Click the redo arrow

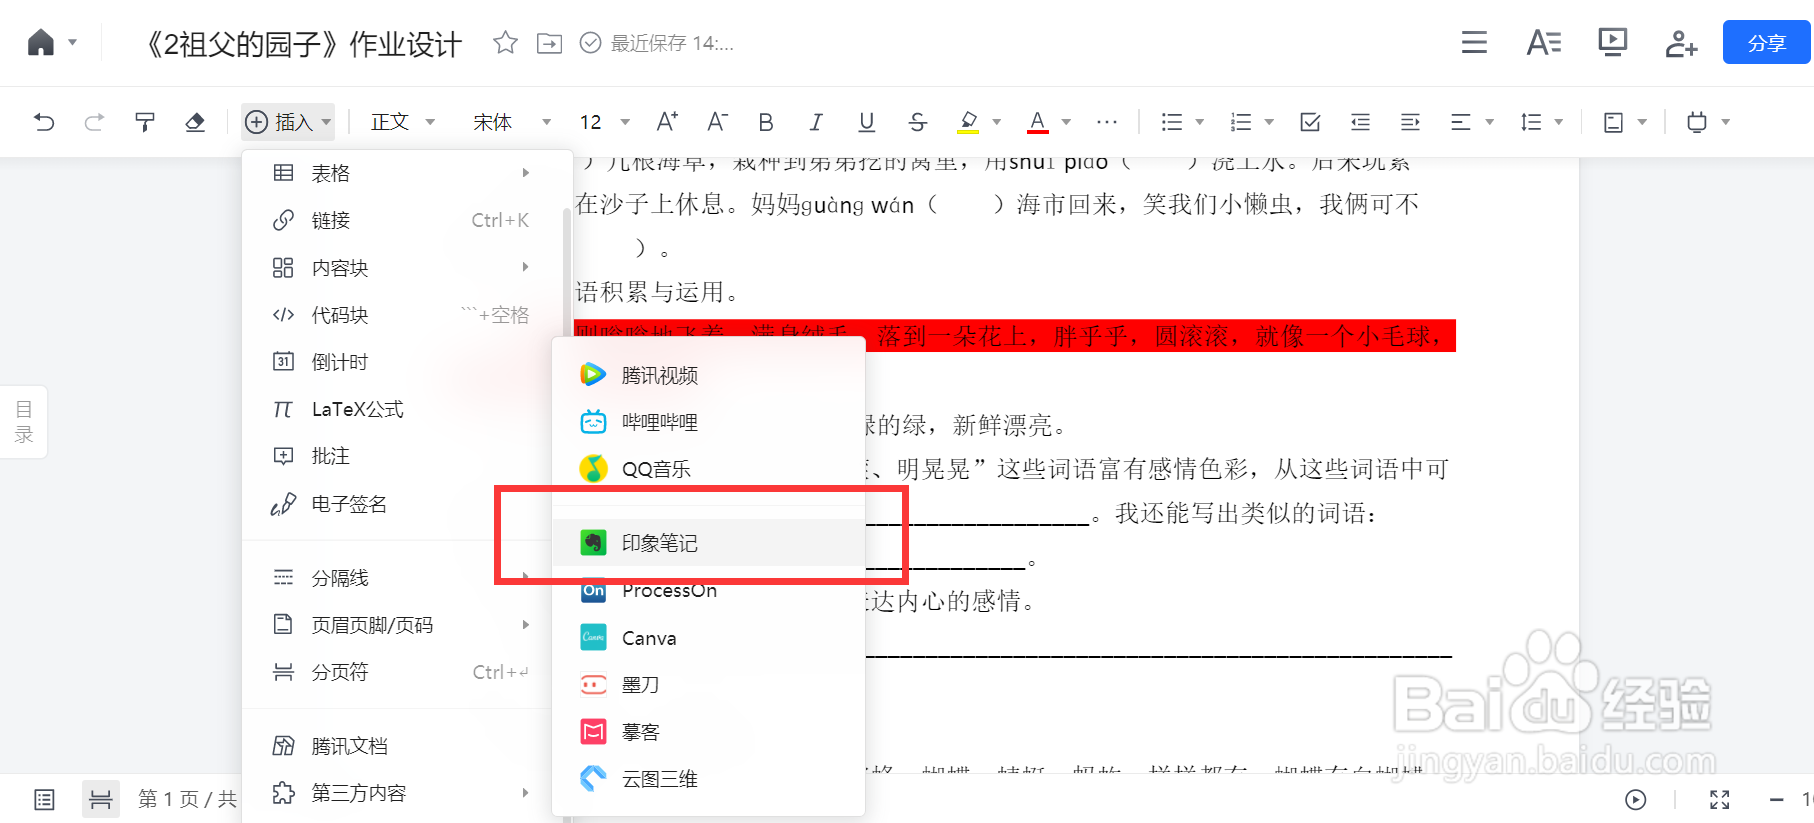point(94,122)
